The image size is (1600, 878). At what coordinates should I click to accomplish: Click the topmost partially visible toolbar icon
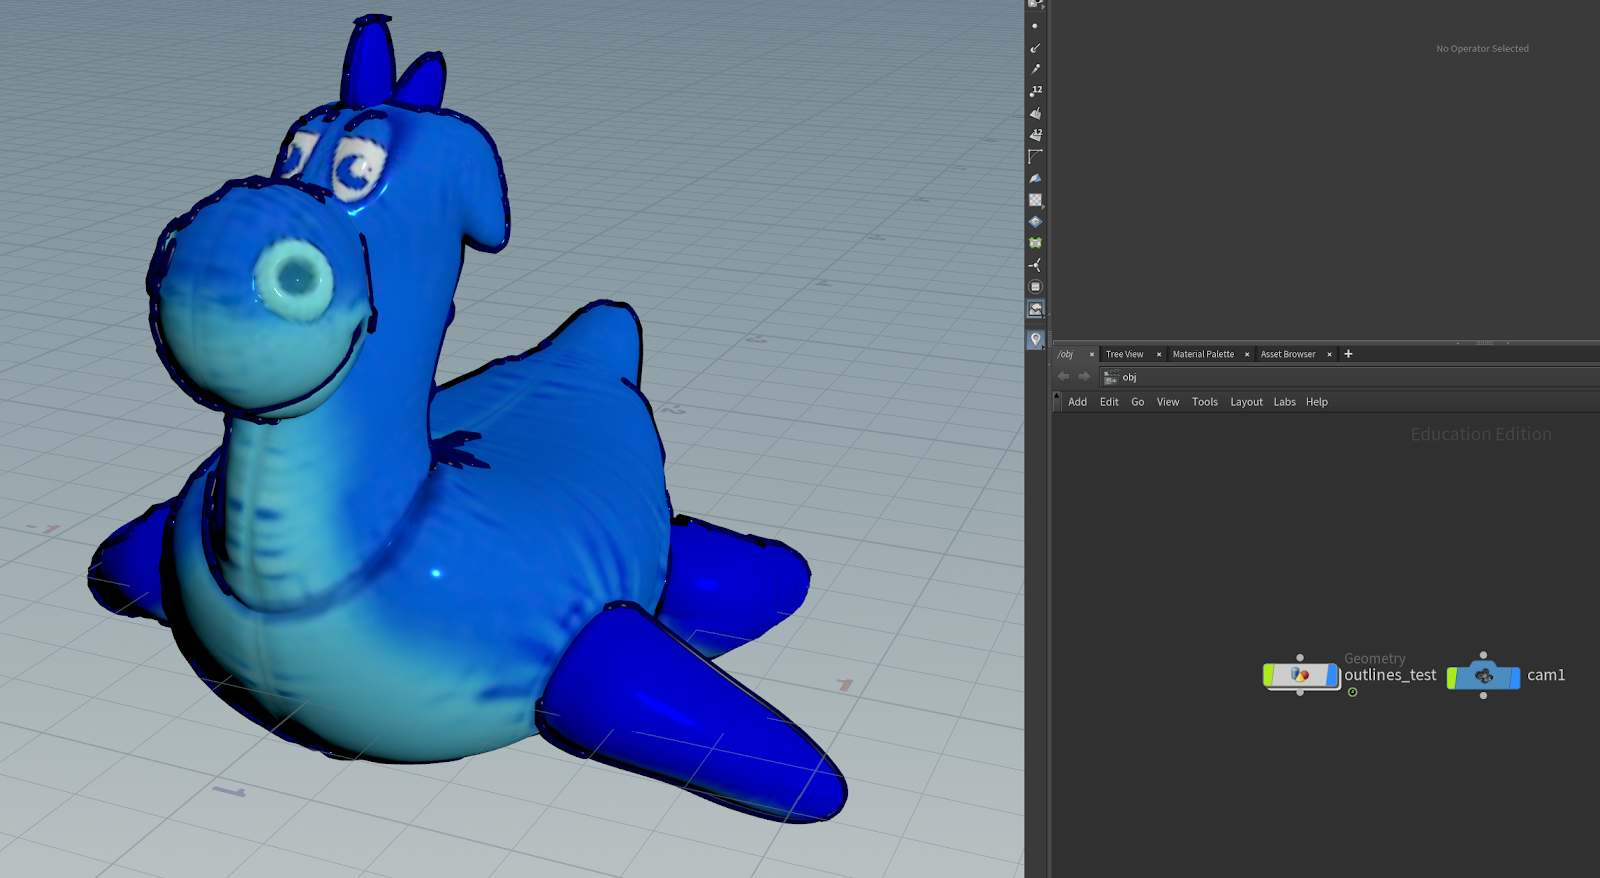[x=1035, y=4]
